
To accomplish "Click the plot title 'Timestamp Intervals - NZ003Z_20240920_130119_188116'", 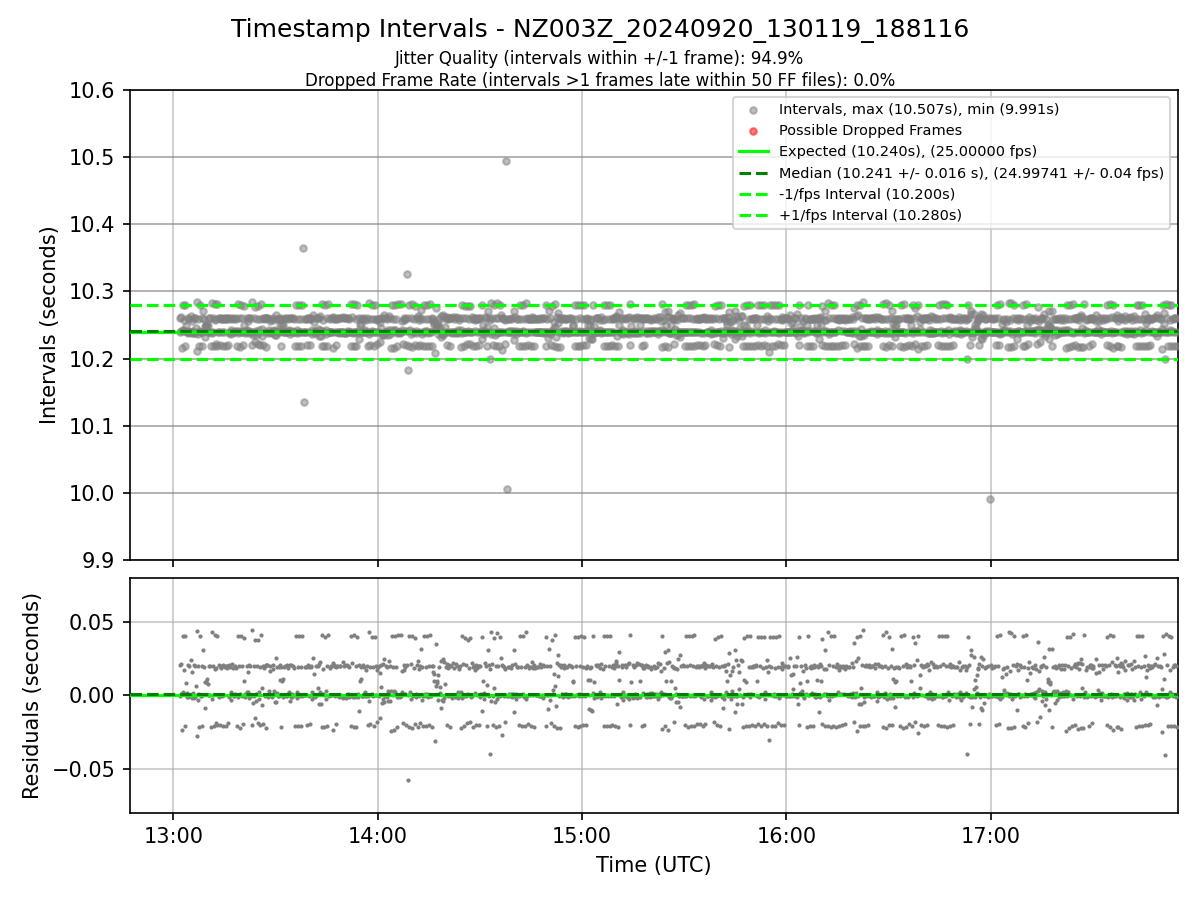I will click(600, 29).
